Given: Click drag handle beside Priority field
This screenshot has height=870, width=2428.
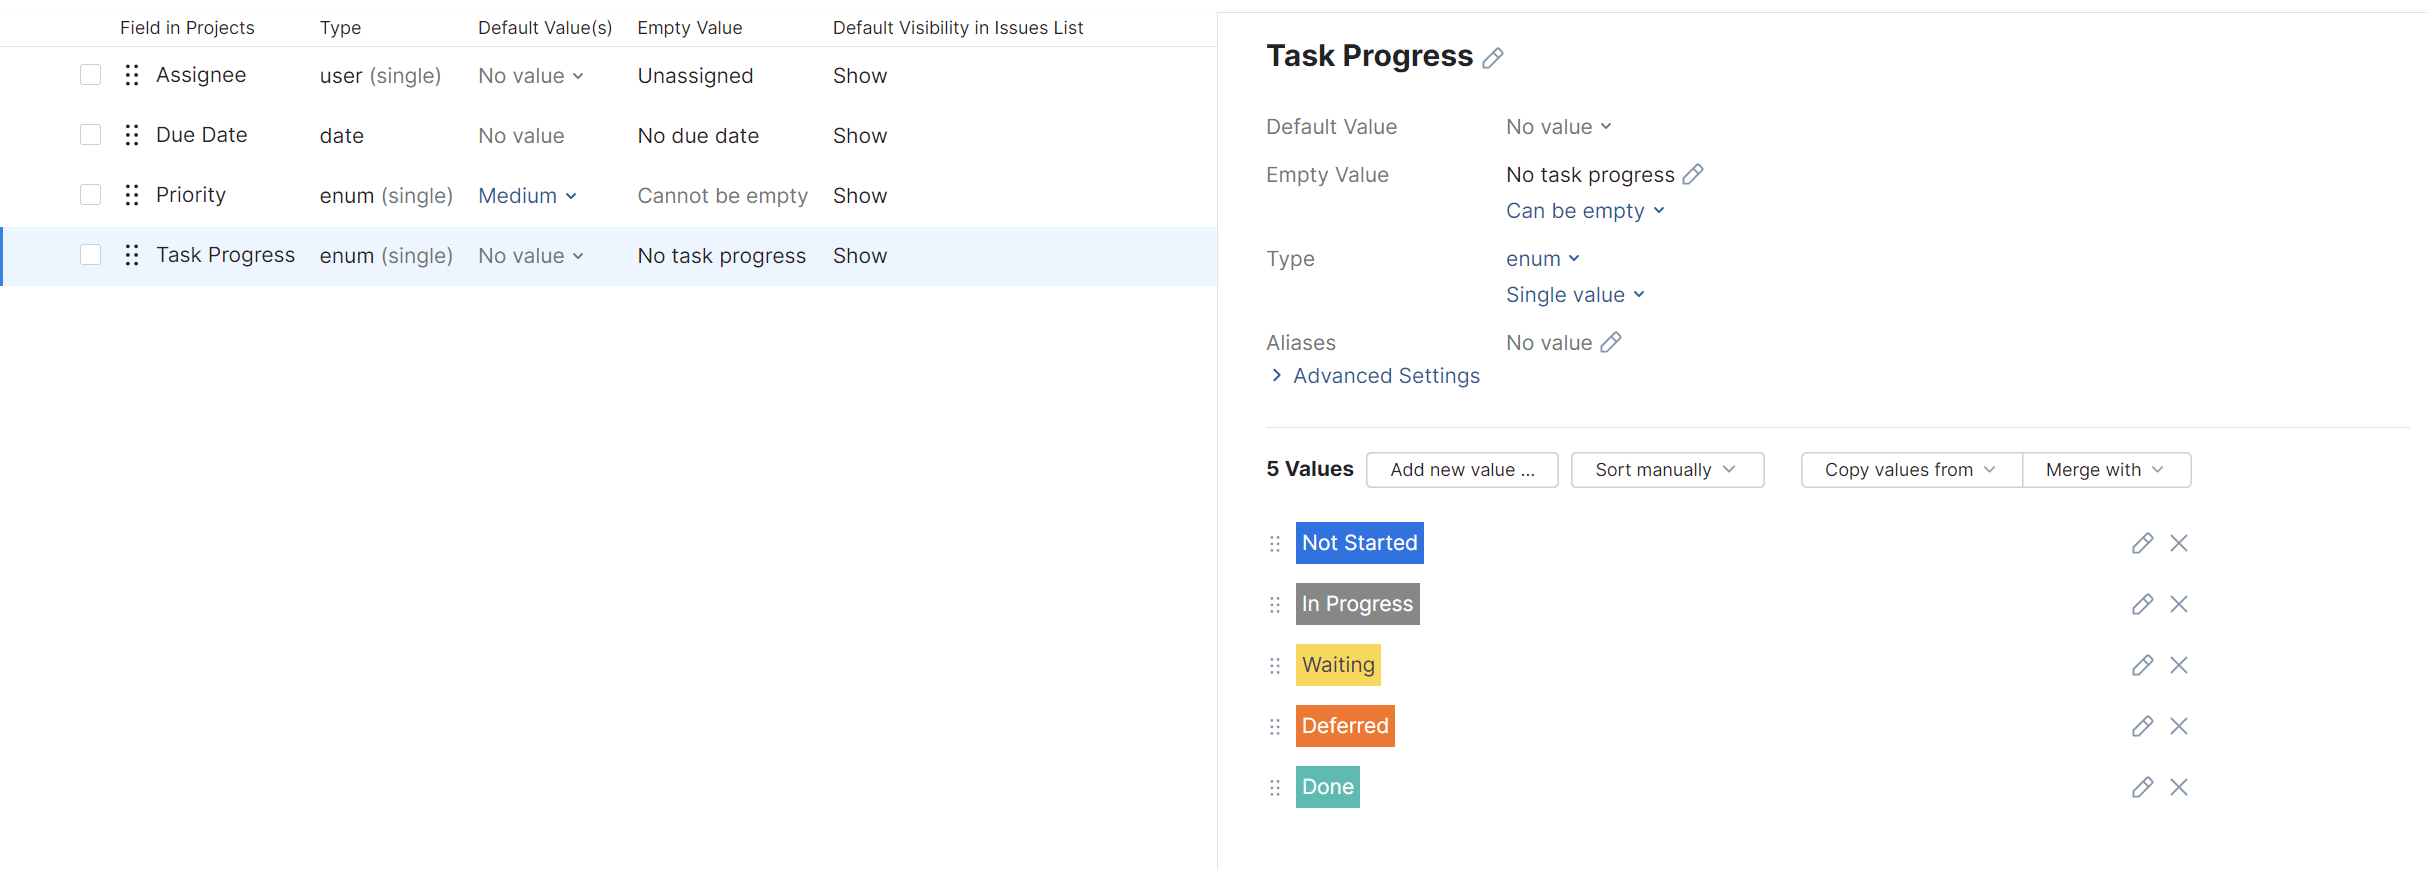Looking at the screenshot, I should coord(132,195).
